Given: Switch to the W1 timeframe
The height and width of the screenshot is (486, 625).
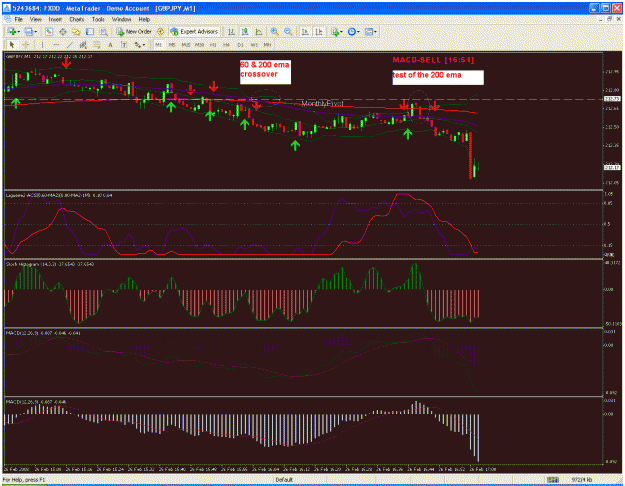Looking at the screenshot, I should [254, 45].
